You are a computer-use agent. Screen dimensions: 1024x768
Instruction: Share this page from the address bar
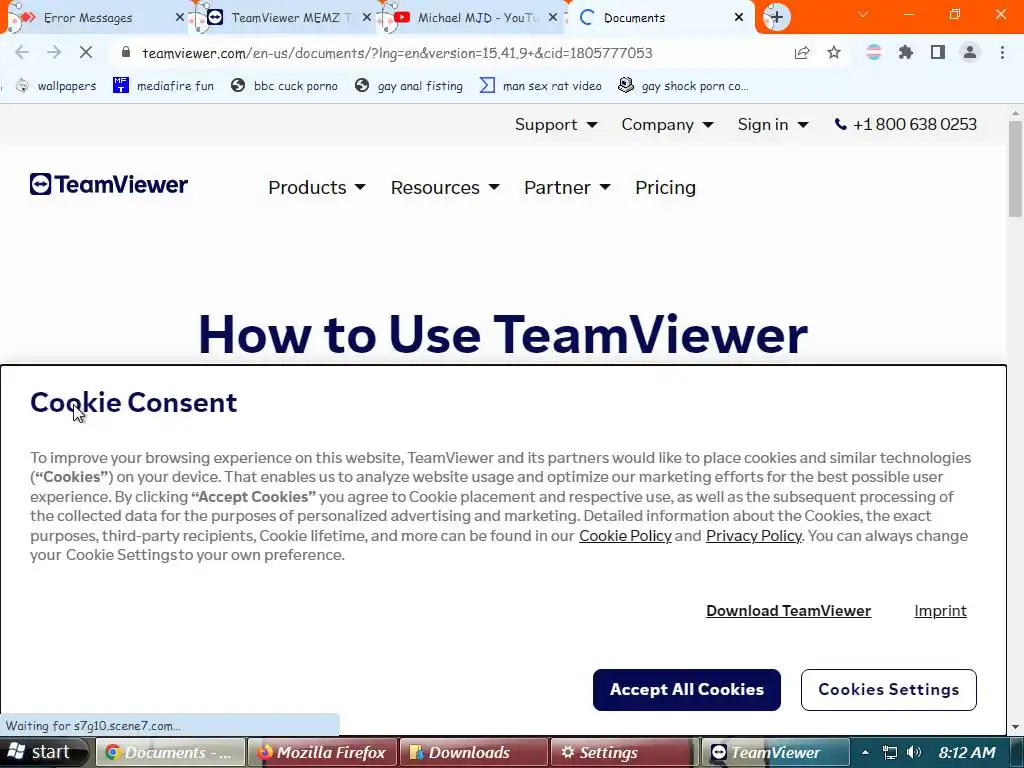coord(802,53)
